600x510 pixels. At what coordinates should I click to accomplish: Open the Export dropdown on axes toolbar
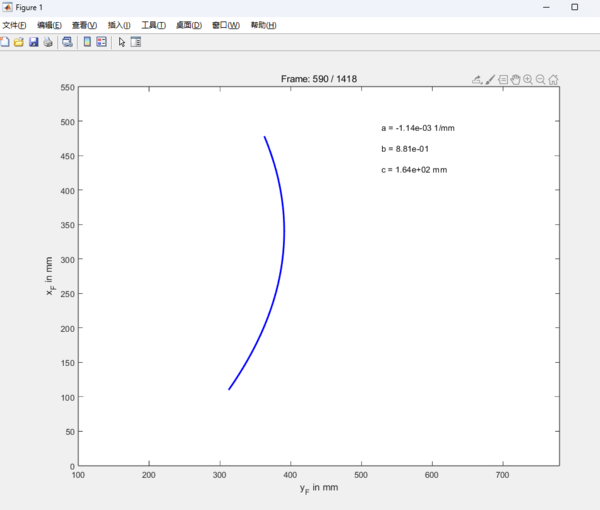tap(477, 79)
